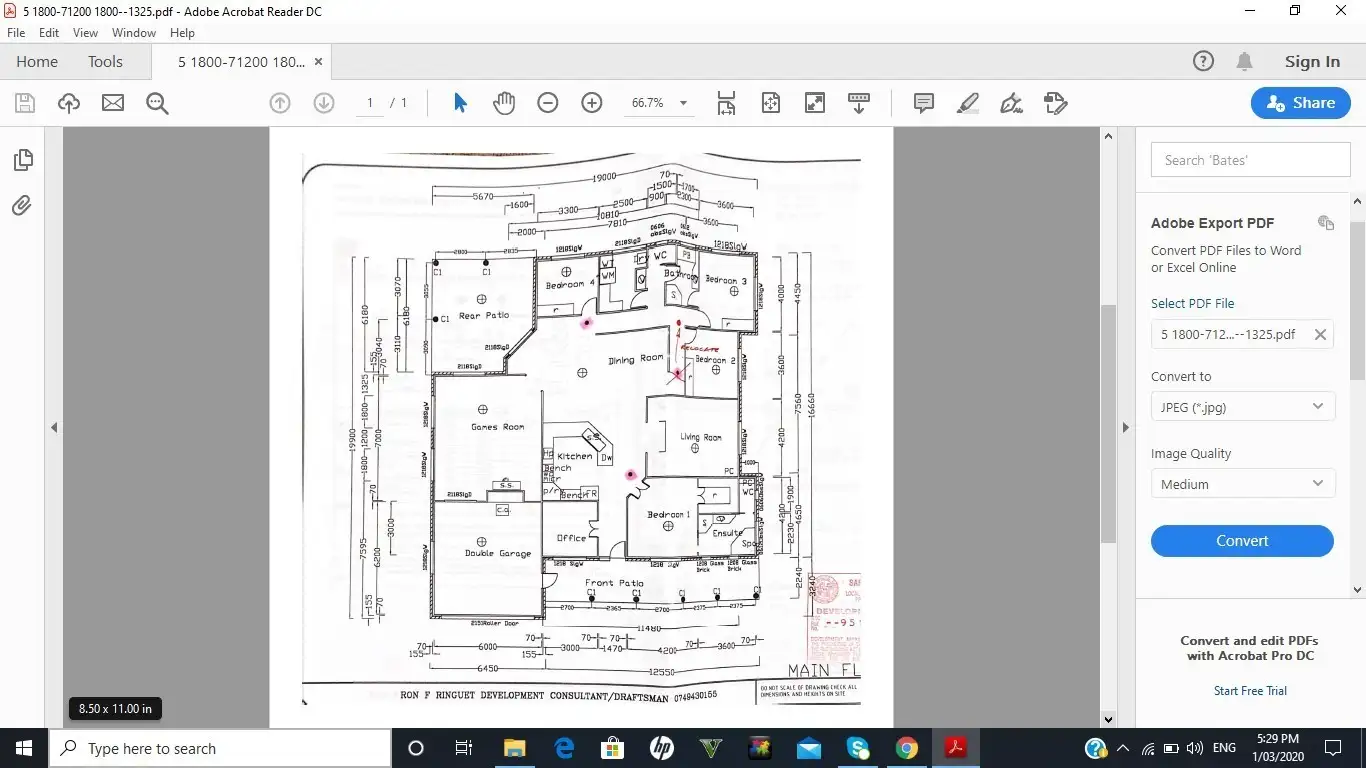The height and width of the screenshot is (768, 1366).
Task: Click the Search 'Bates' input field
Action: tap(1250, 160)
